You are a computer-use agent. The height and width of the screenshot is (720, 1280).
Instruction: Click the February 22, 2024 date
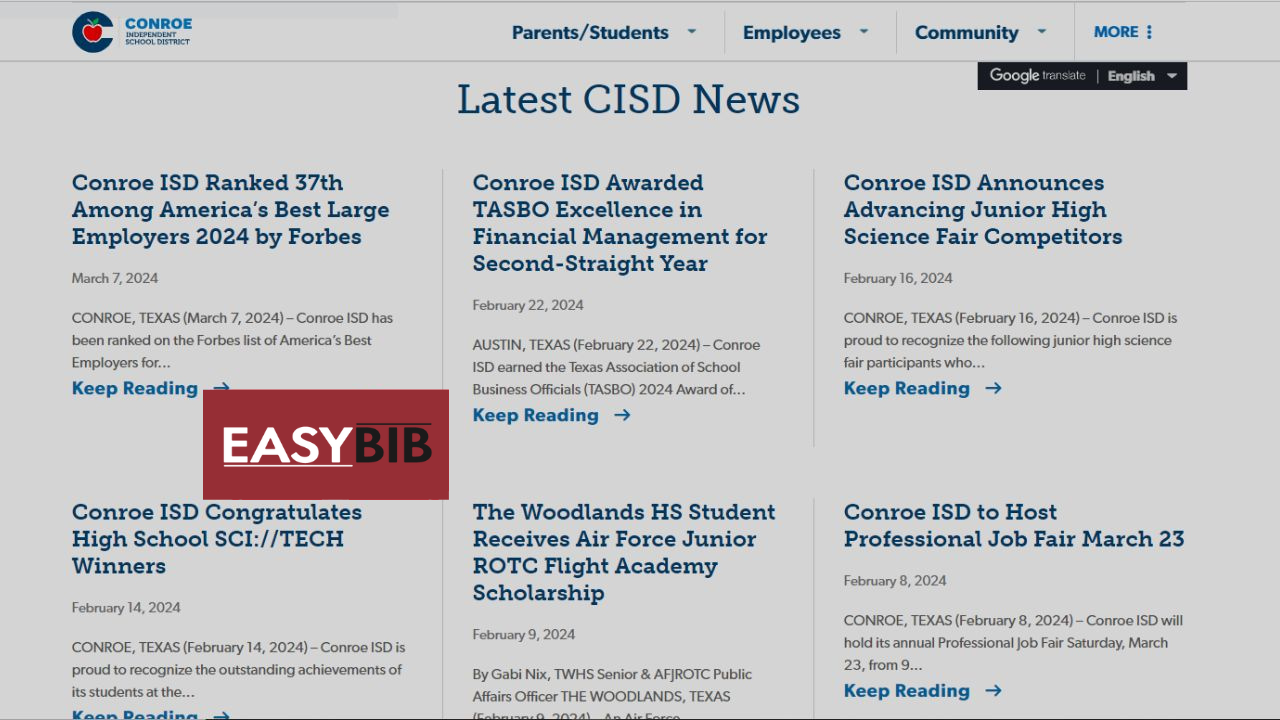528,305
